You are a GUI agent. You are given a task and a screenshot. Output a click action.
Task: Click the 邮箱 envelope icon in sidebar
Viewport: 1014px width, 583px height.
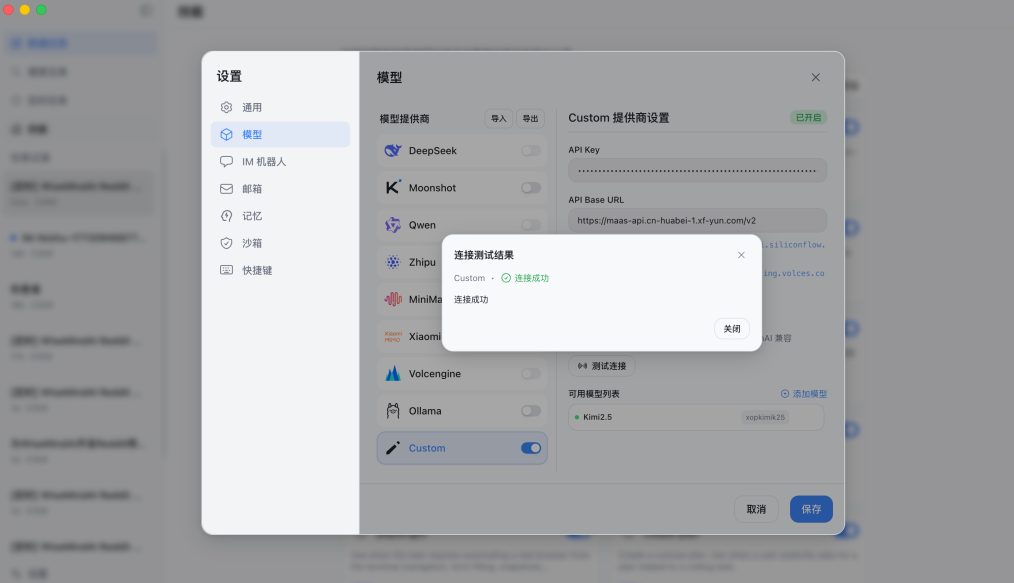click(227, 189)
